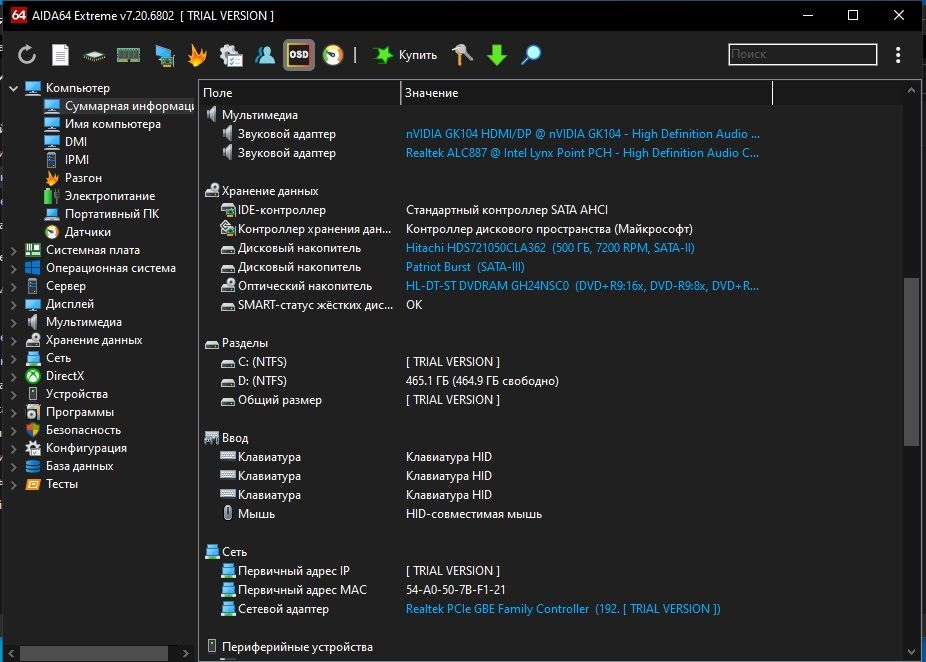Screen dimensions: 926x662
Task: Select the Сеть tree item
Action: 48,358
